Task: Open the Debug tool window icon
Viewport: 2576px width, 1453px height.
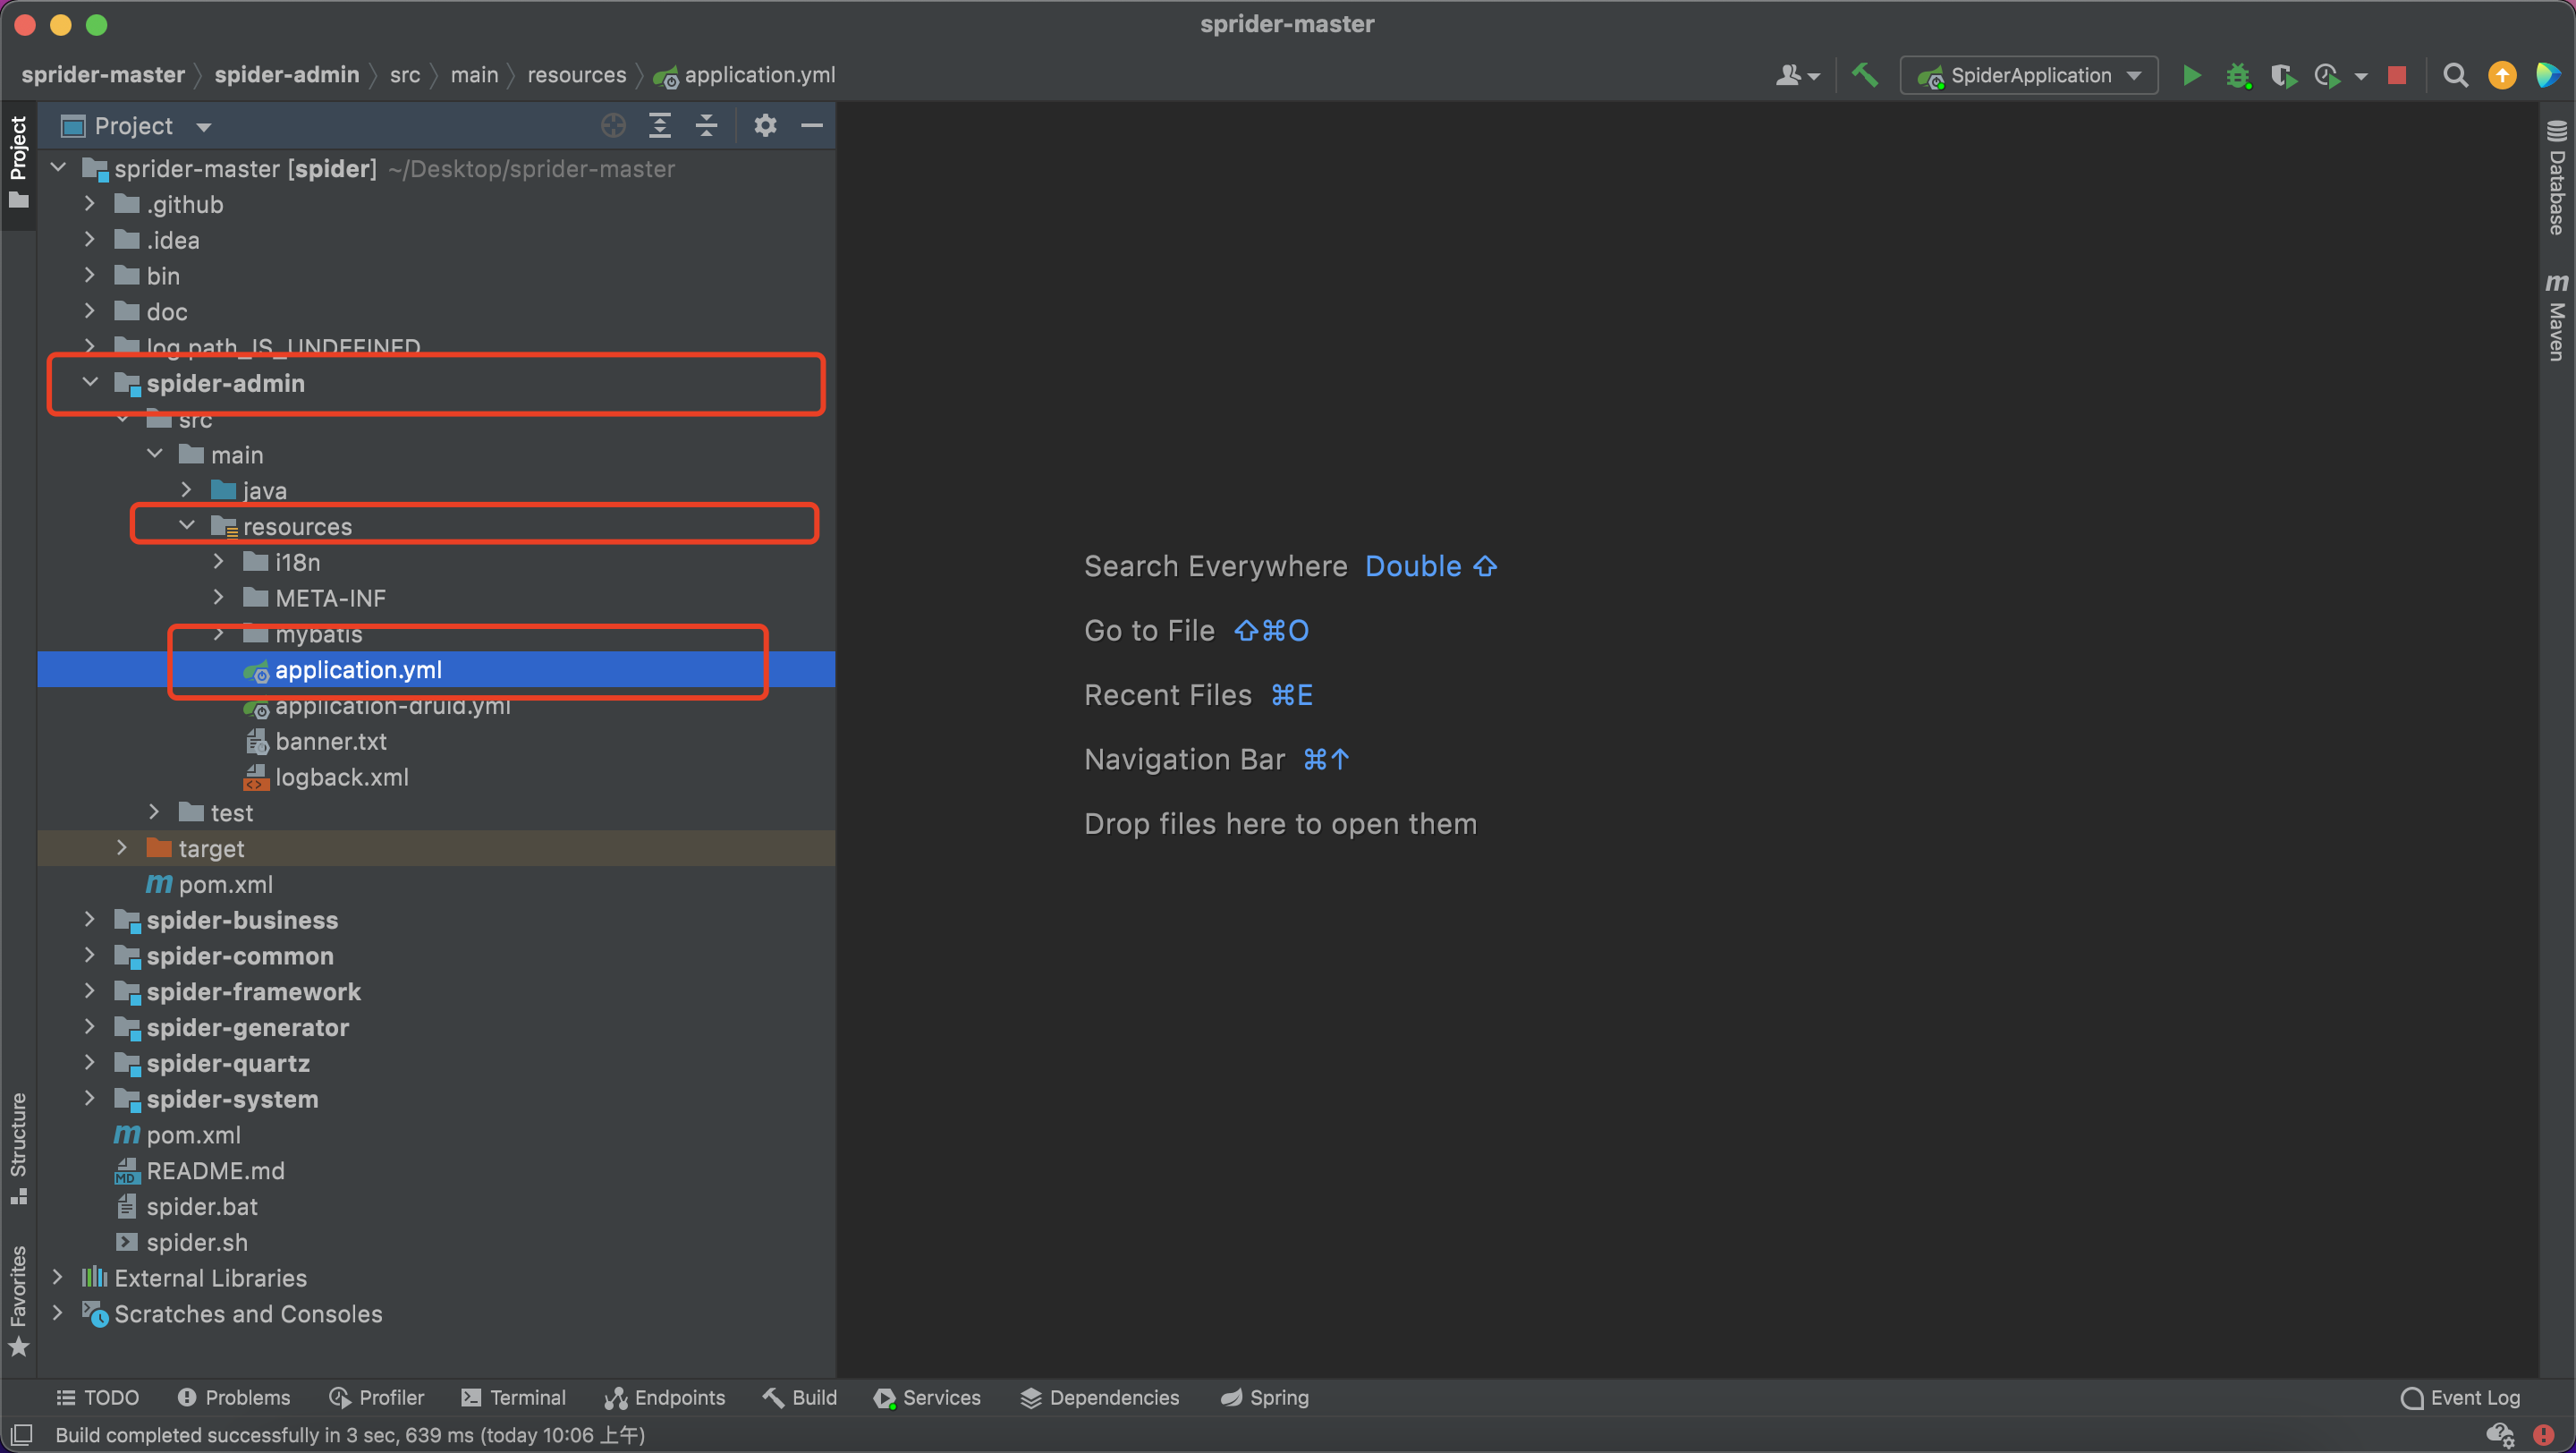Action: tap(2236, 74)
